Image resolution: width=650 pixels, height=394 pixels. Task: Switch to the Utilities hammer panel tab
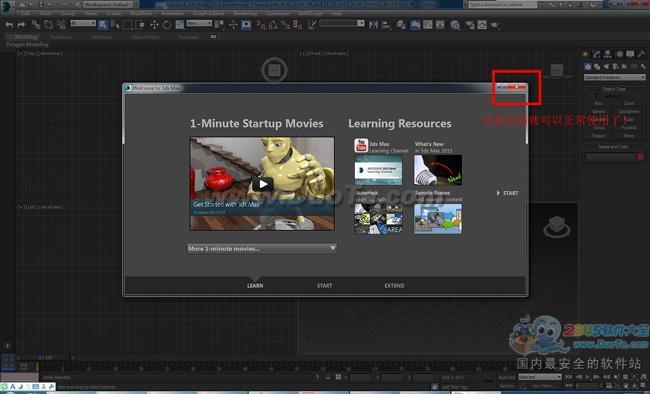[642, 54]
